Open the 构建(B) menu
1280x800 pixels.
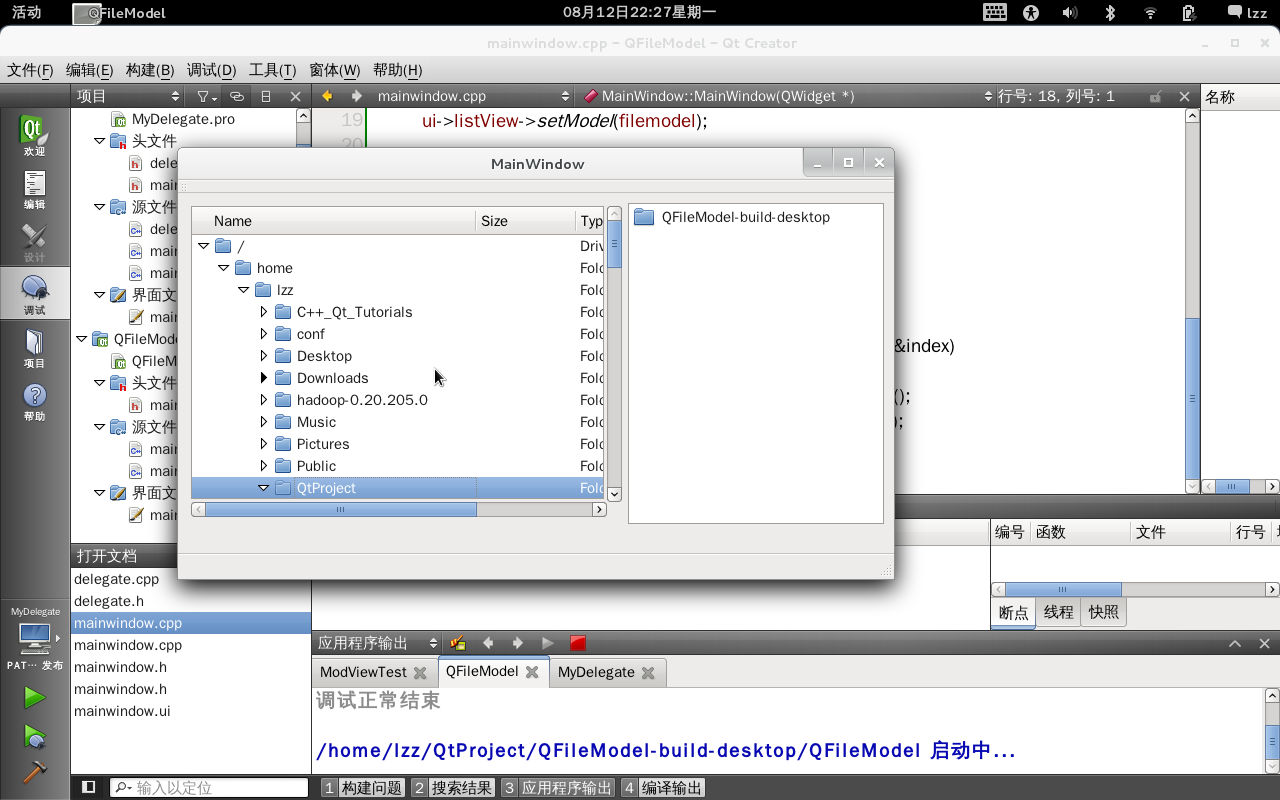point(150,70)
